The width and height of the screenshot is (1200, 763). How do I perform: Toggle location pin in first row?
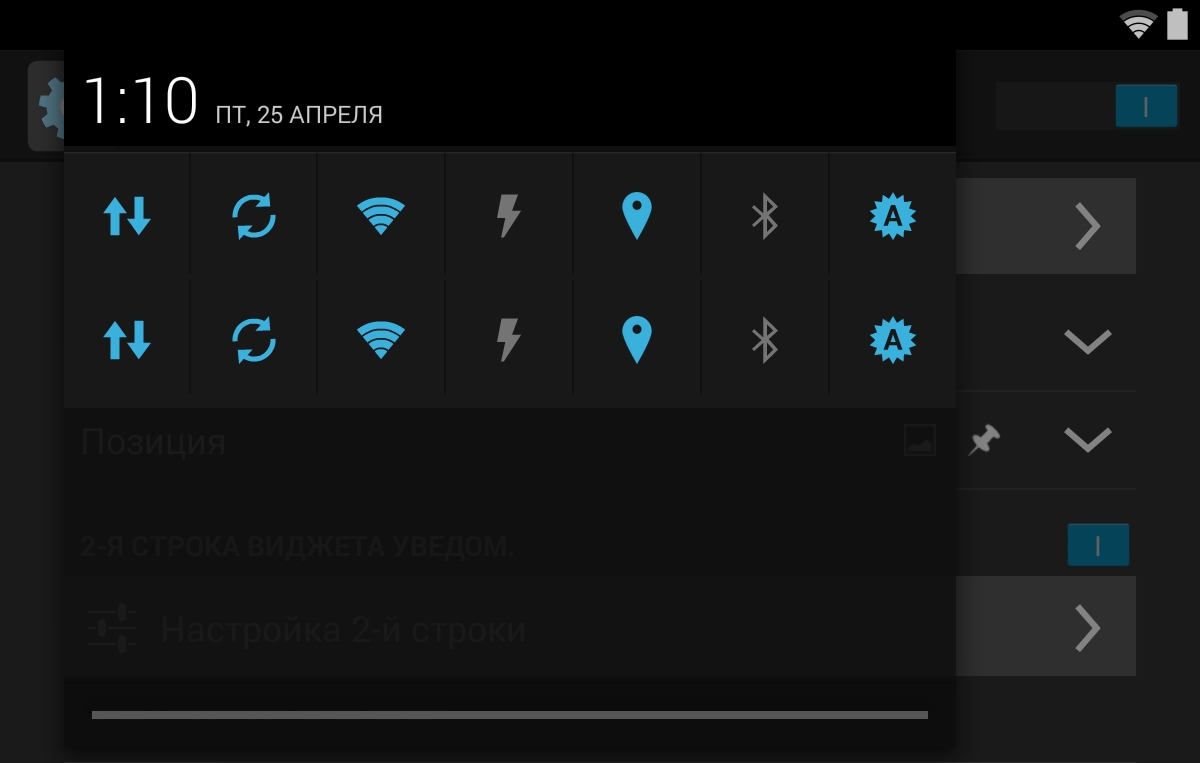637,215
